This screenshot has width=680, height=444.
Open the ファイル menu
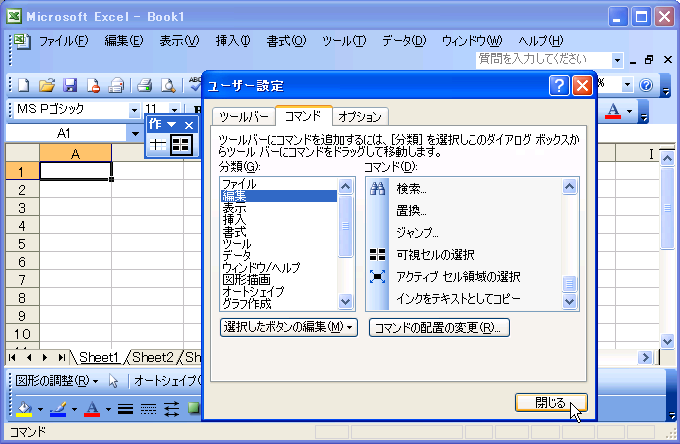(x=63, y=41)
